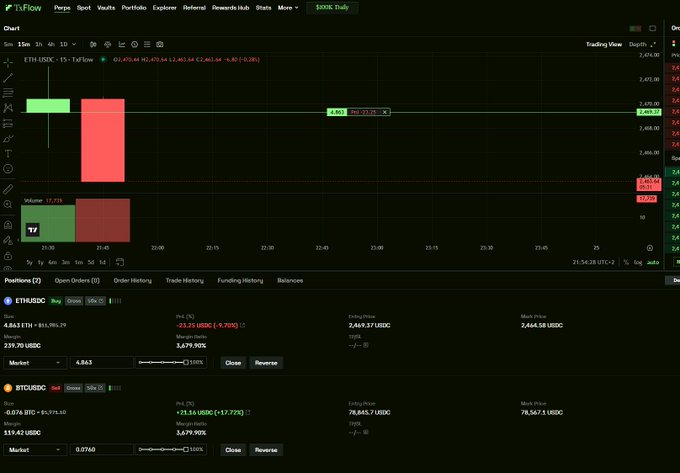Close the ETHUSDC position
Image resolution: width=680 pixels, height=473 pixels.
click(233, 363)
